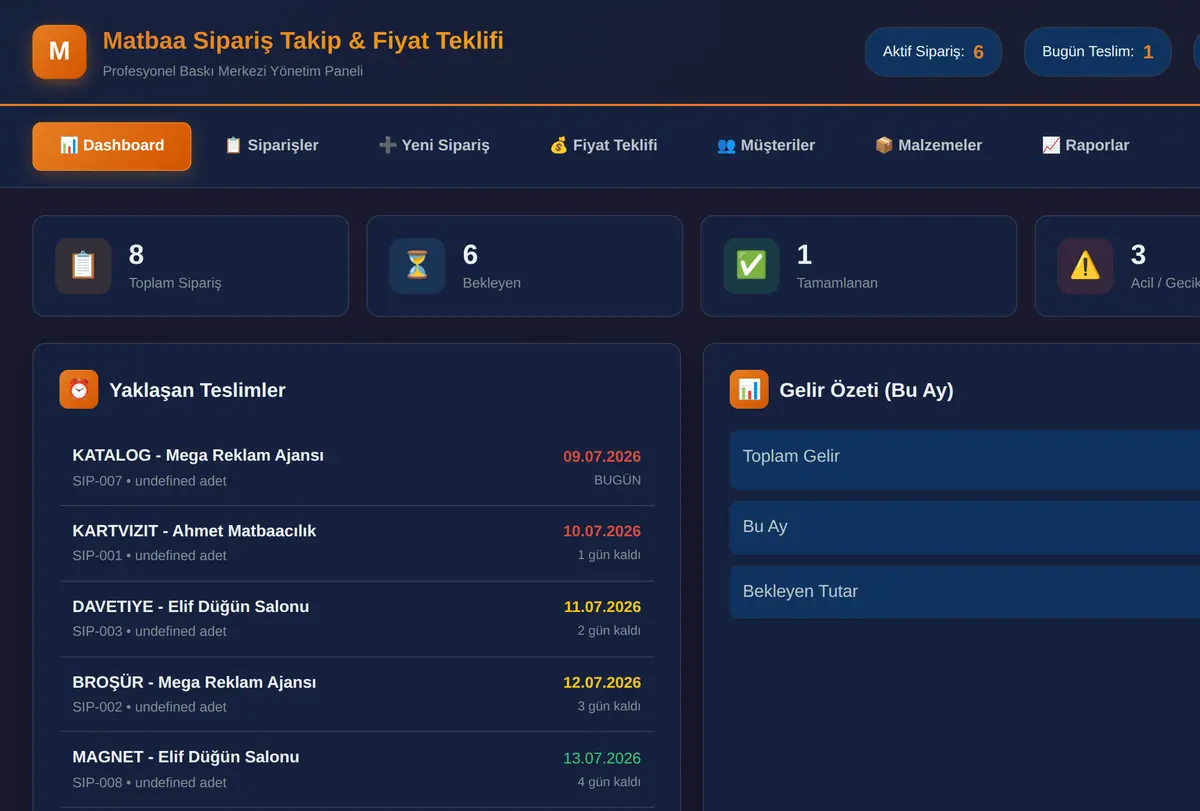Image resolution: width=1200 pixels, height=811 pixels.
Task: Click order code SIP-008
Action: pyautogui.click(x=97, y=783)
